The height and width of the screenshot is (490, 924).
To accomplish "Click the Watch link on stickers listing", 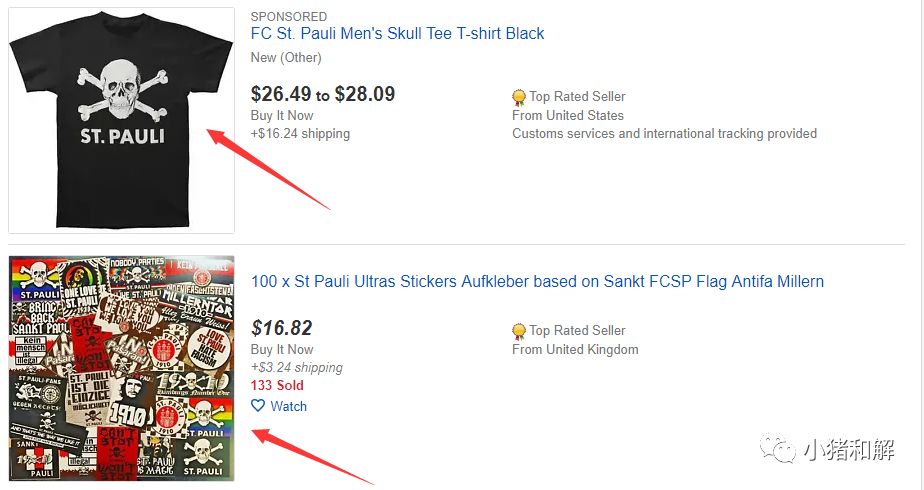I will pos(288,406).
